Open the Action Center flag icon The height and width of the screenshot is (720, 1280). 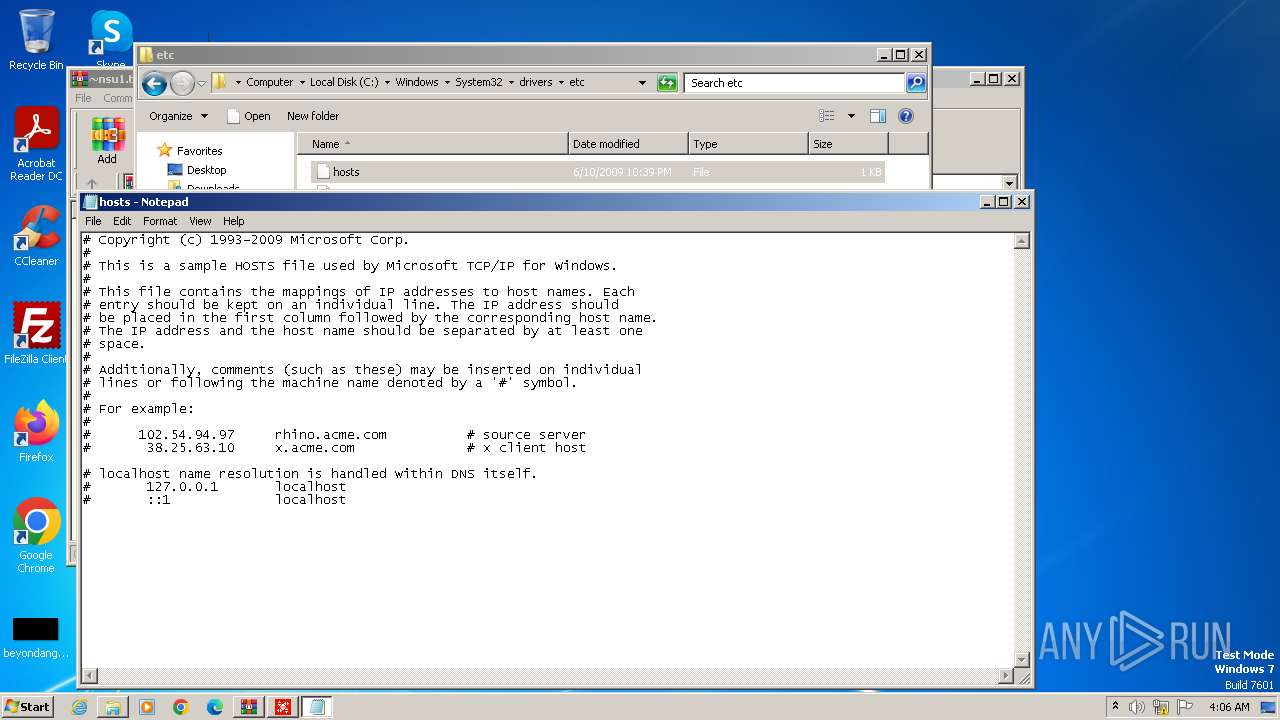(x=1186, y=707)
